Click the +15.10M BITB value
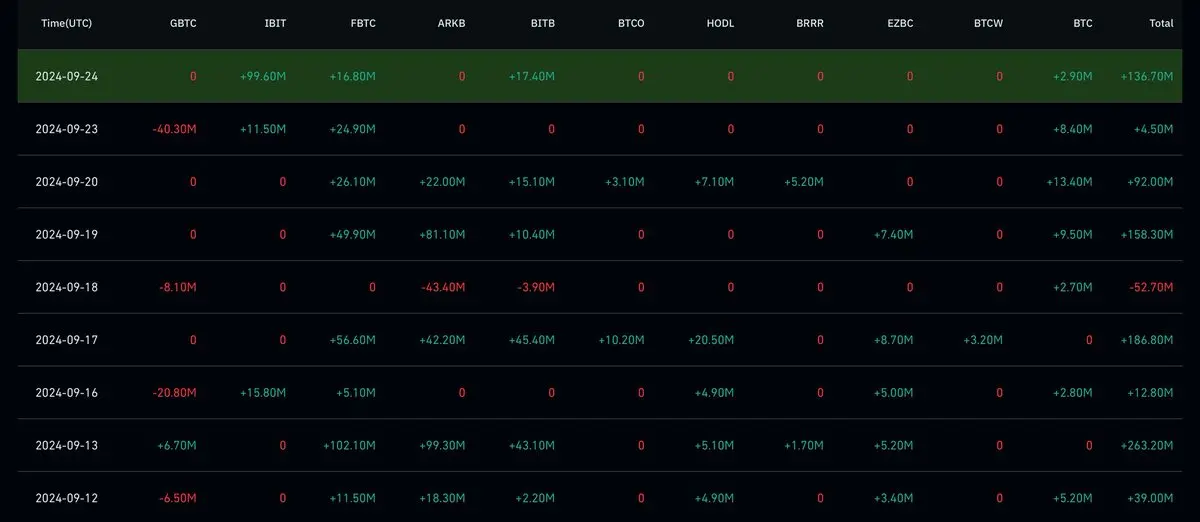The width and height of the screenshot is (1200, 522). coord(532,182)
